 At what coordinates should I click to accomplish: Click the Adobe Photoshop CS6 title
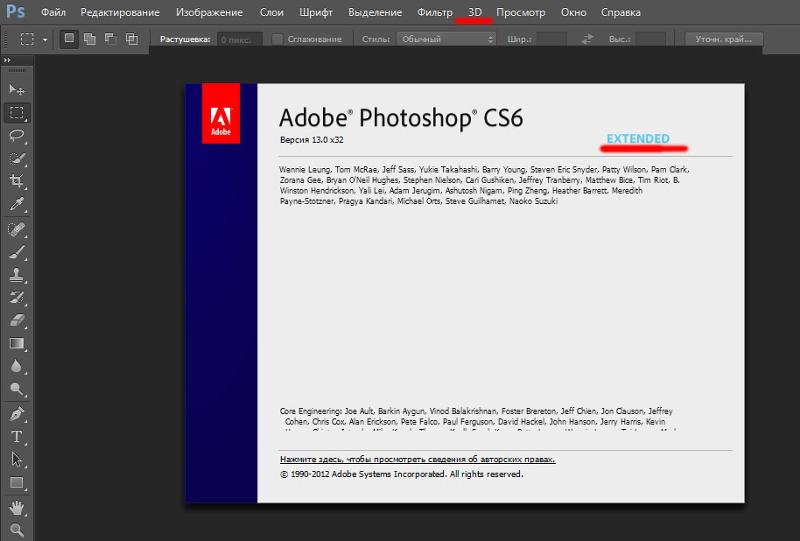click(x=401, y=118)
